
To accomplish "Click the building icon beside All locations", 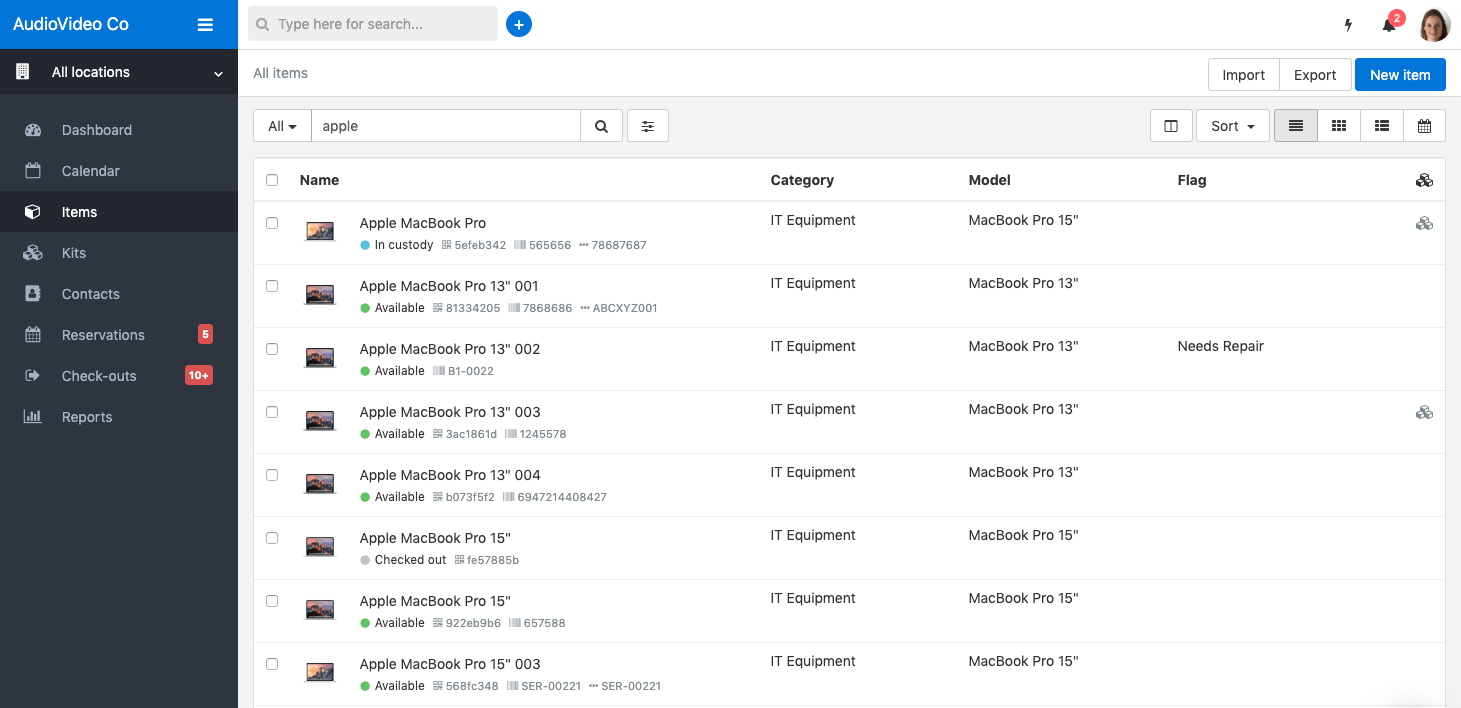I will click(x=22, y=72).
